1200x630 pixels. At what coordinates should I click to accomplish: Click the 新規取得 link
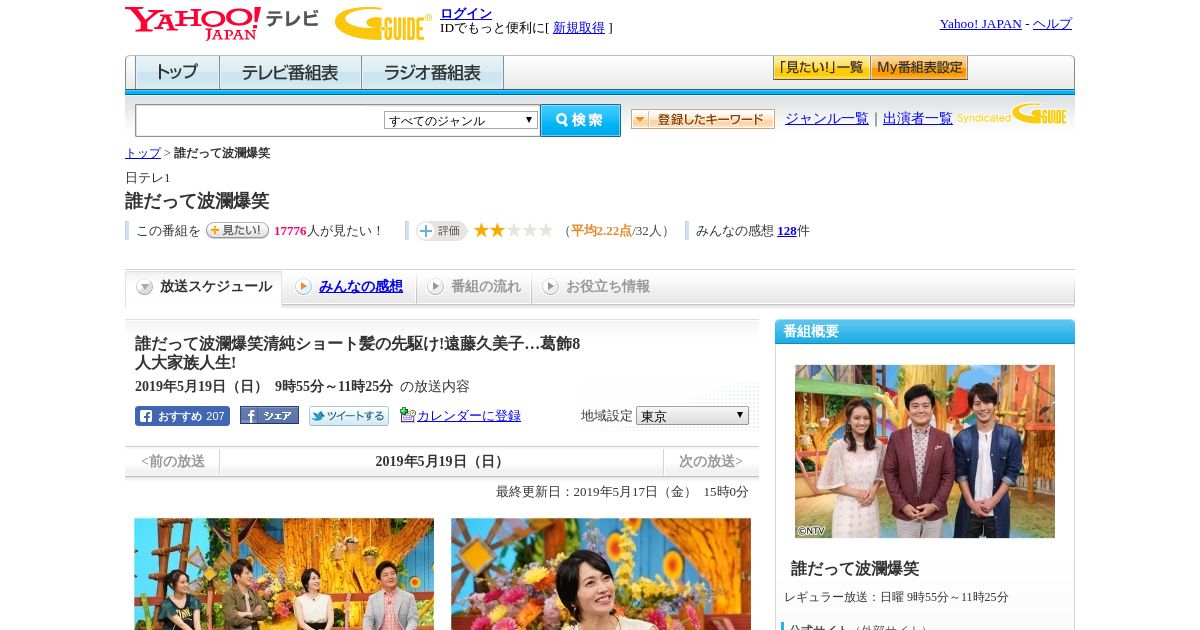click(x=579, y=28)
